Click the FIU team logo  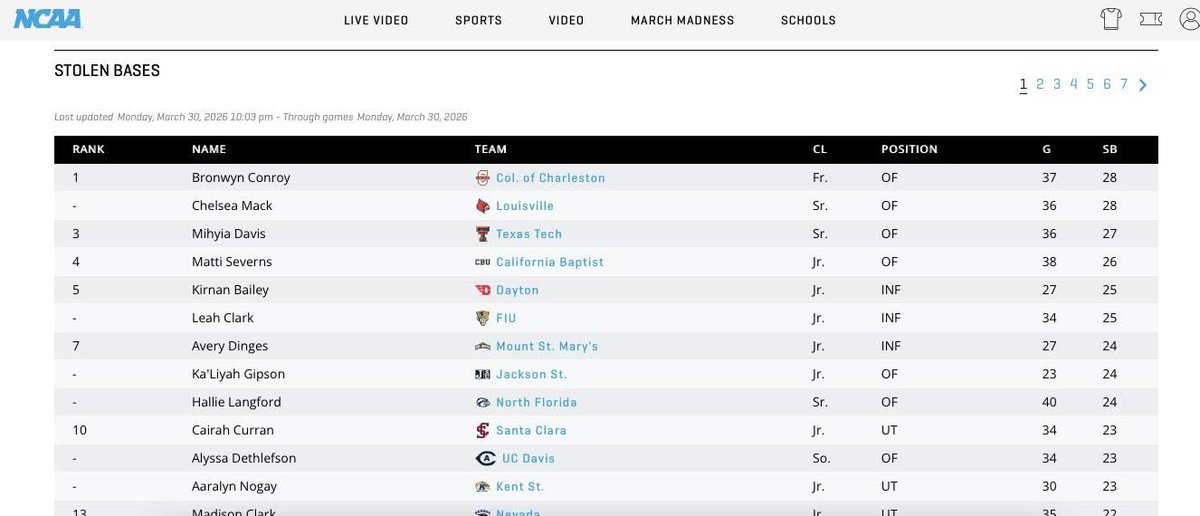coord(483,318)
